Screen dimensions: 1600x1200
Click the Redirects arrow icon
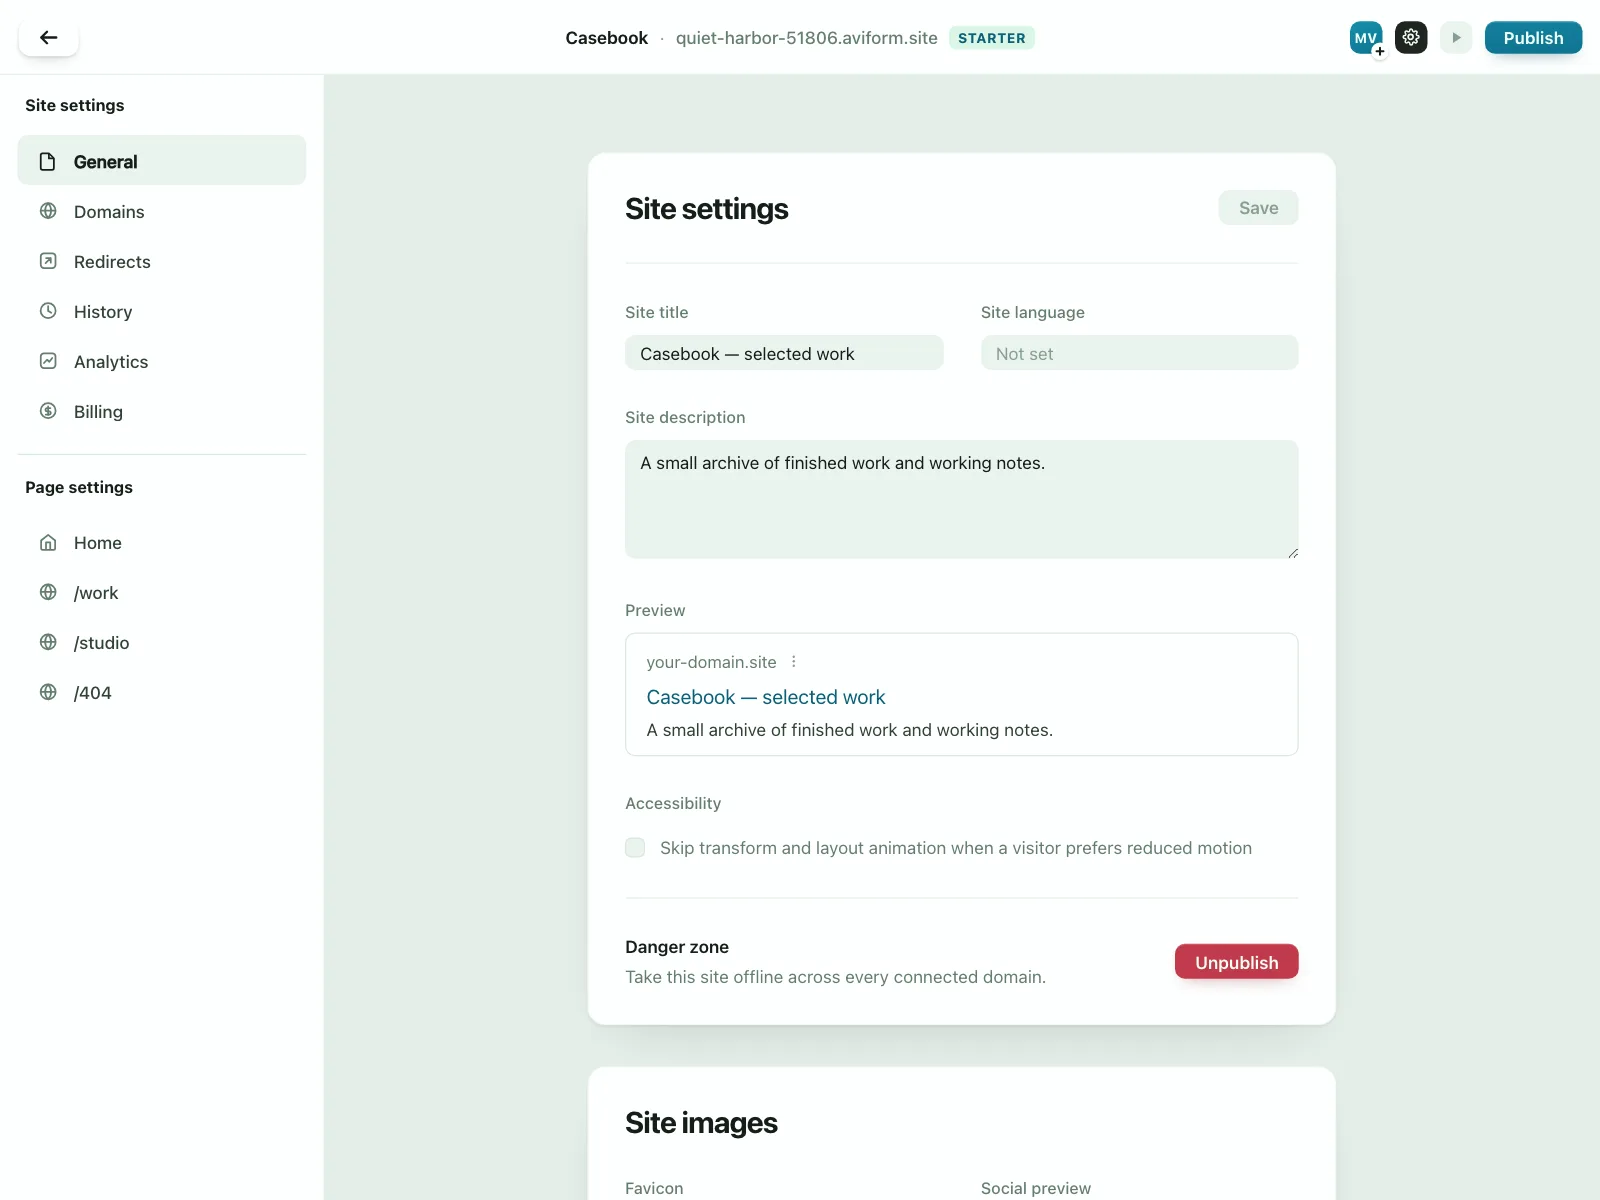tap(48, 261)
